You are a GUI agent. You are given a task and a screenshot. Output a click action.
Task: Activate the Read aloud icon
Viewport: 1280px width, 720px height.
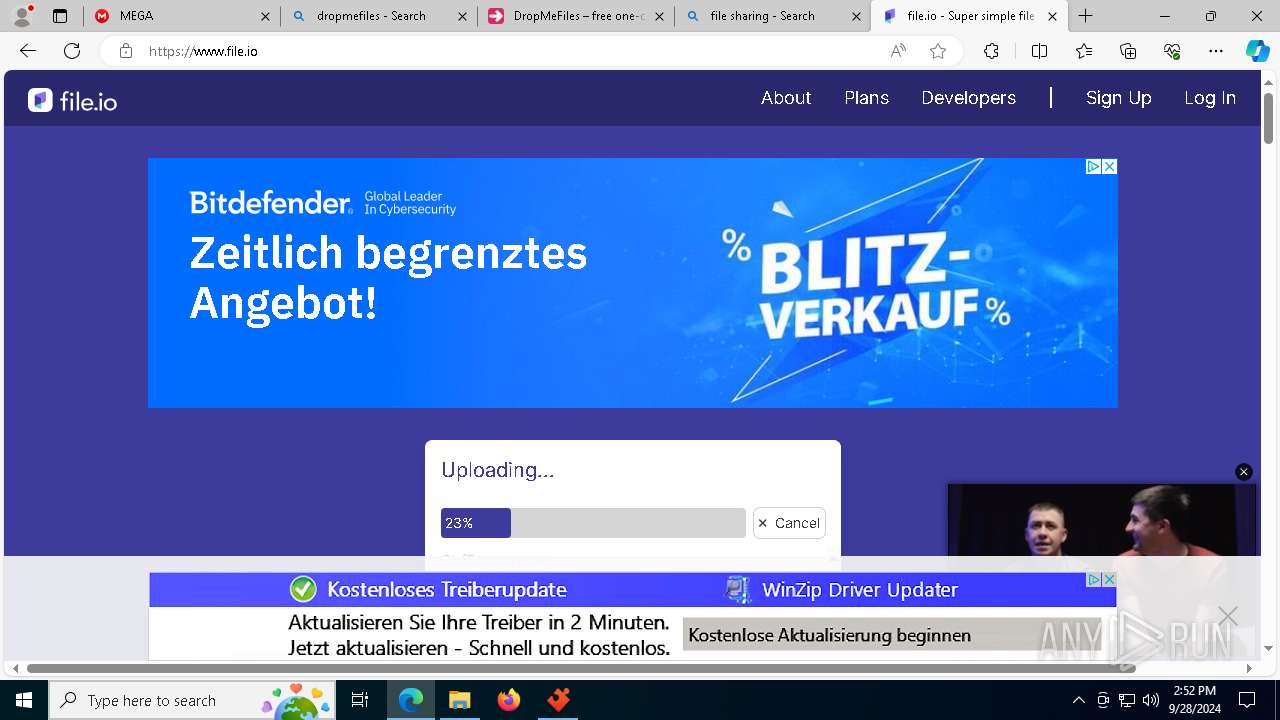898,51
